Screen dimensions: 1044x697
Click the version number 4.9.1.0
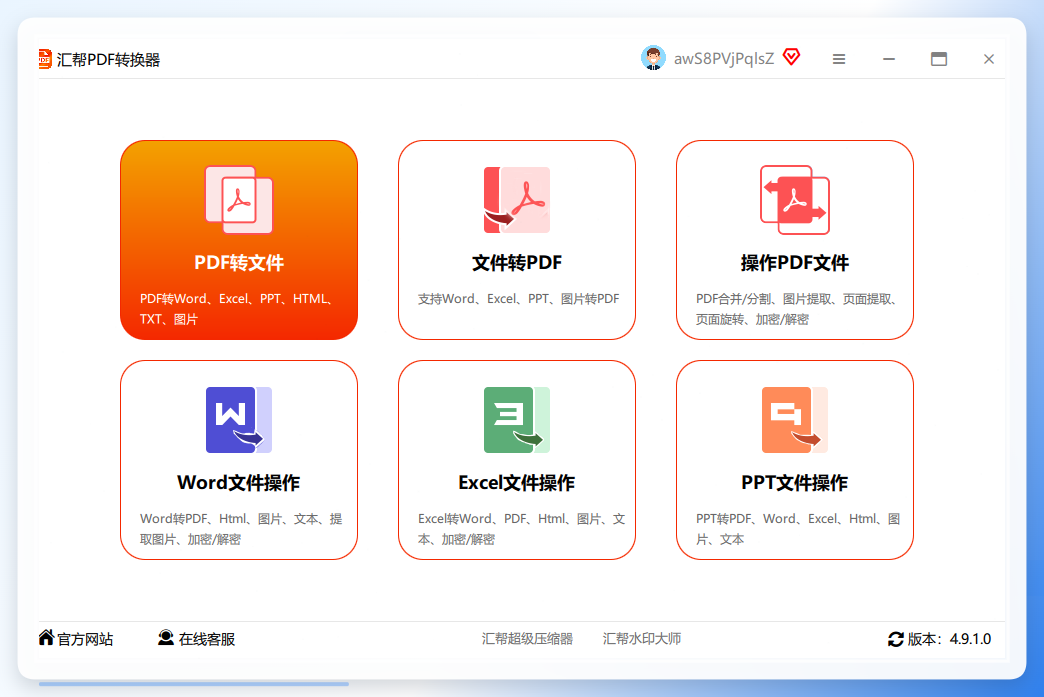pos(970,639)
